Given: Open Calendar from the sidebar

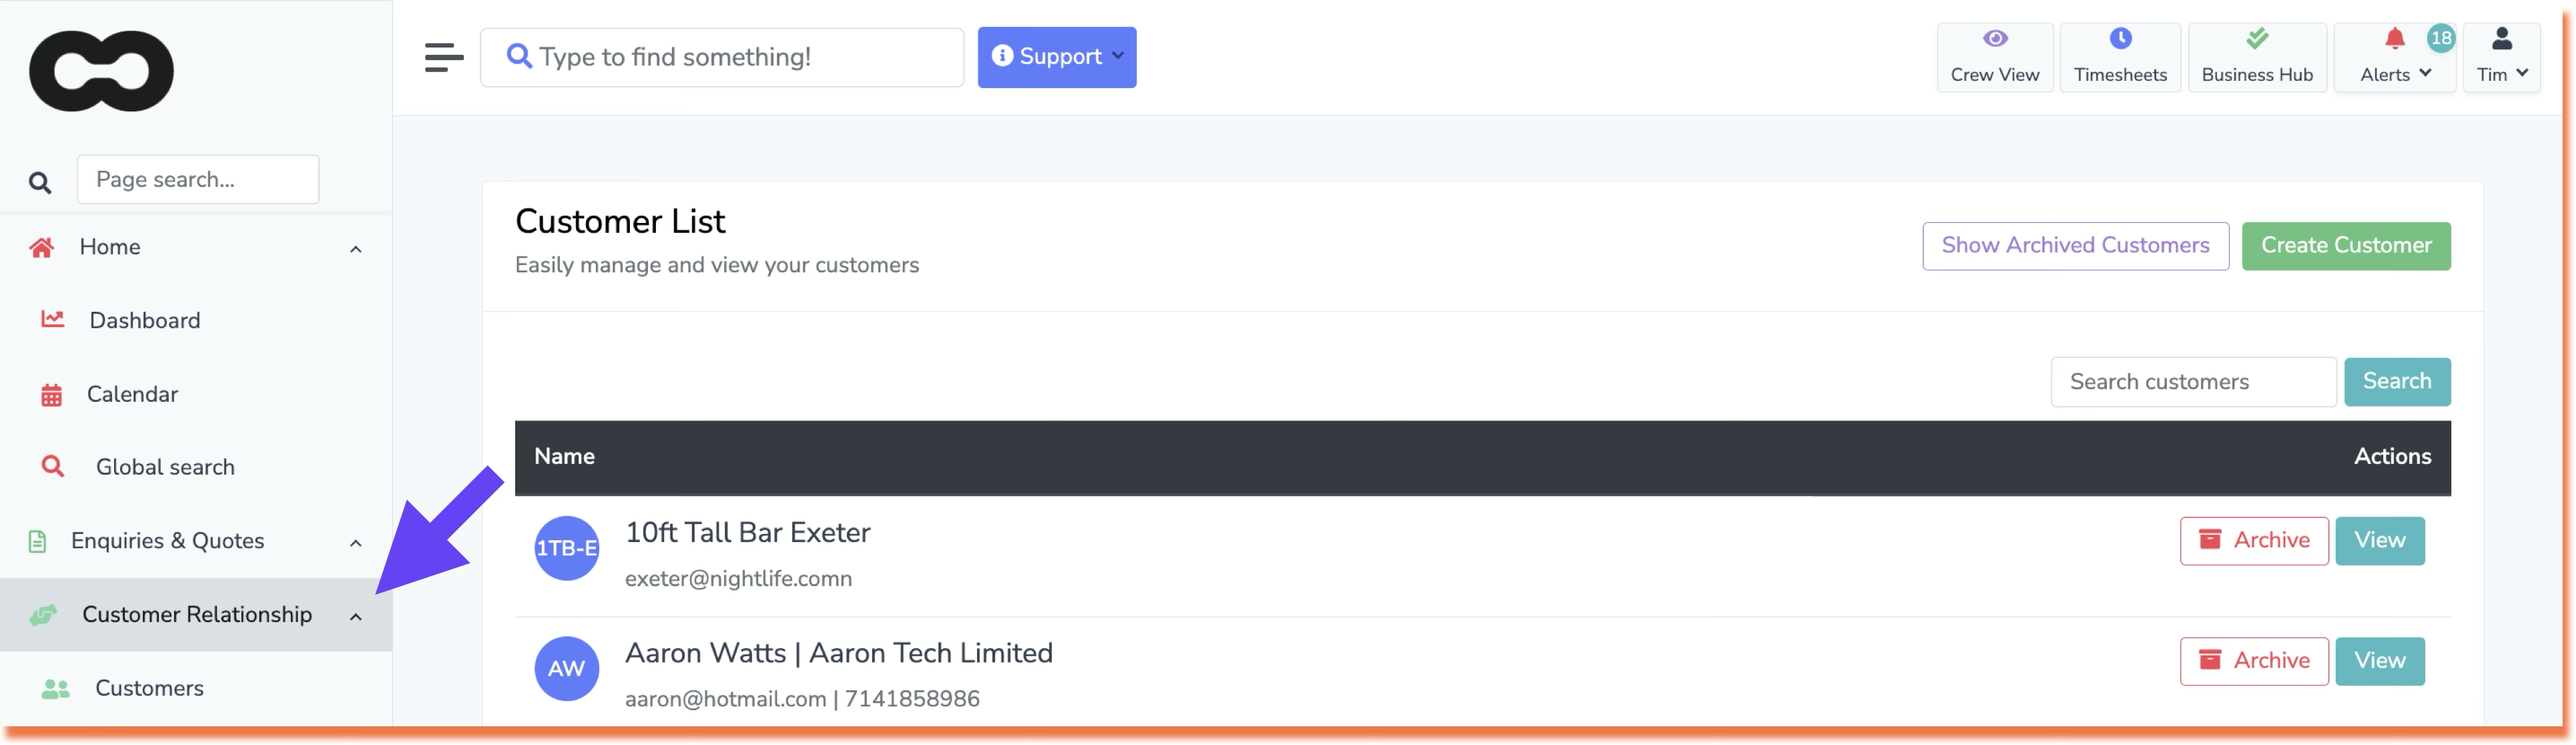Looking at the screenshot, I should click(x=132, y=394).
